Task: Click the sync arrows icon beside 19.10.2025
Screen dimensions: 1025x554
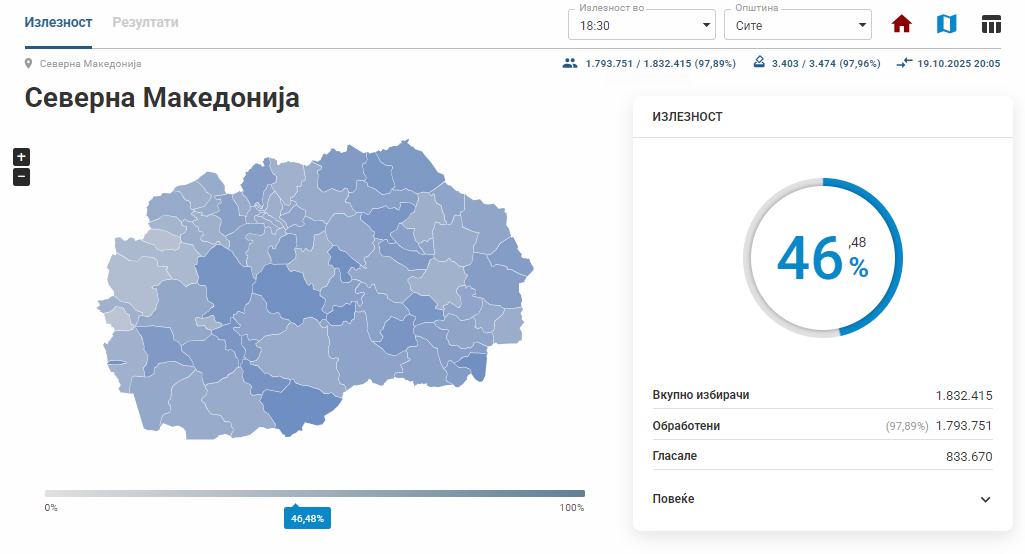Action: click(x=904, y=63)
